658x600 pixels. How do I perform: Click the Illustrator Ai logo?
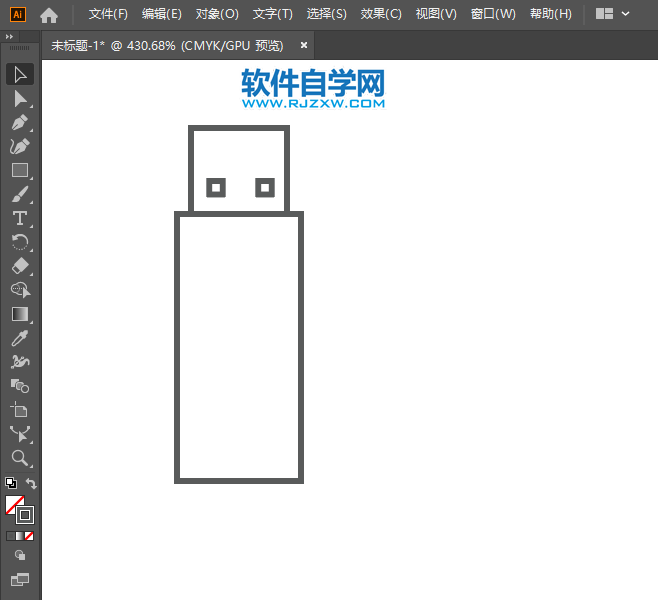[x=17, y=14]
